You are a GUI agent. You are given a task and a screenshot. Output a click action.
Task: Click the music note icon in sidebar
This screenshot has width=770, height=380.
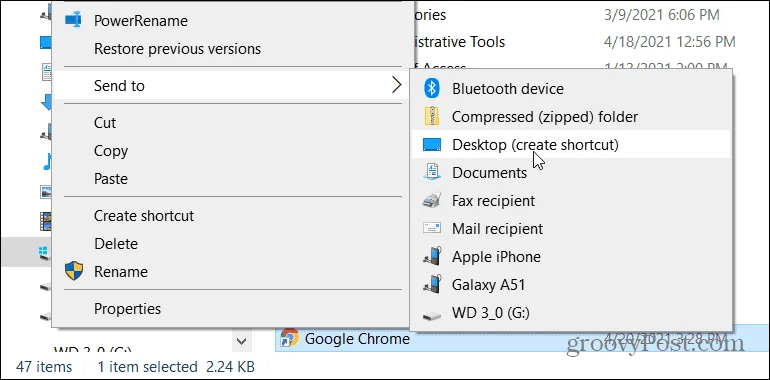point(47,161)
